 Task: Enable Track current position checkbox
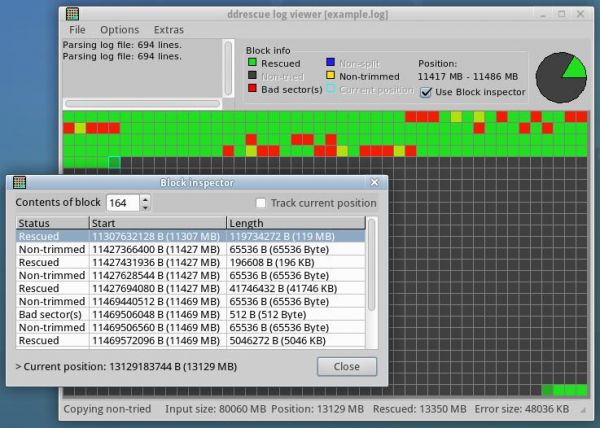tap(261, 203)
